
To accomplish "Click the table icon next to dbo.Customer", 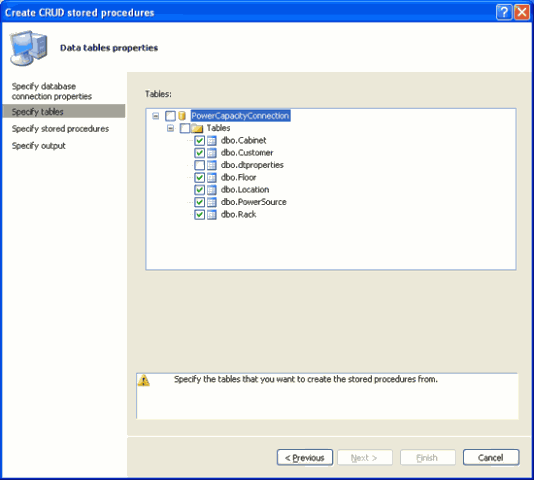I will (212, 153).
